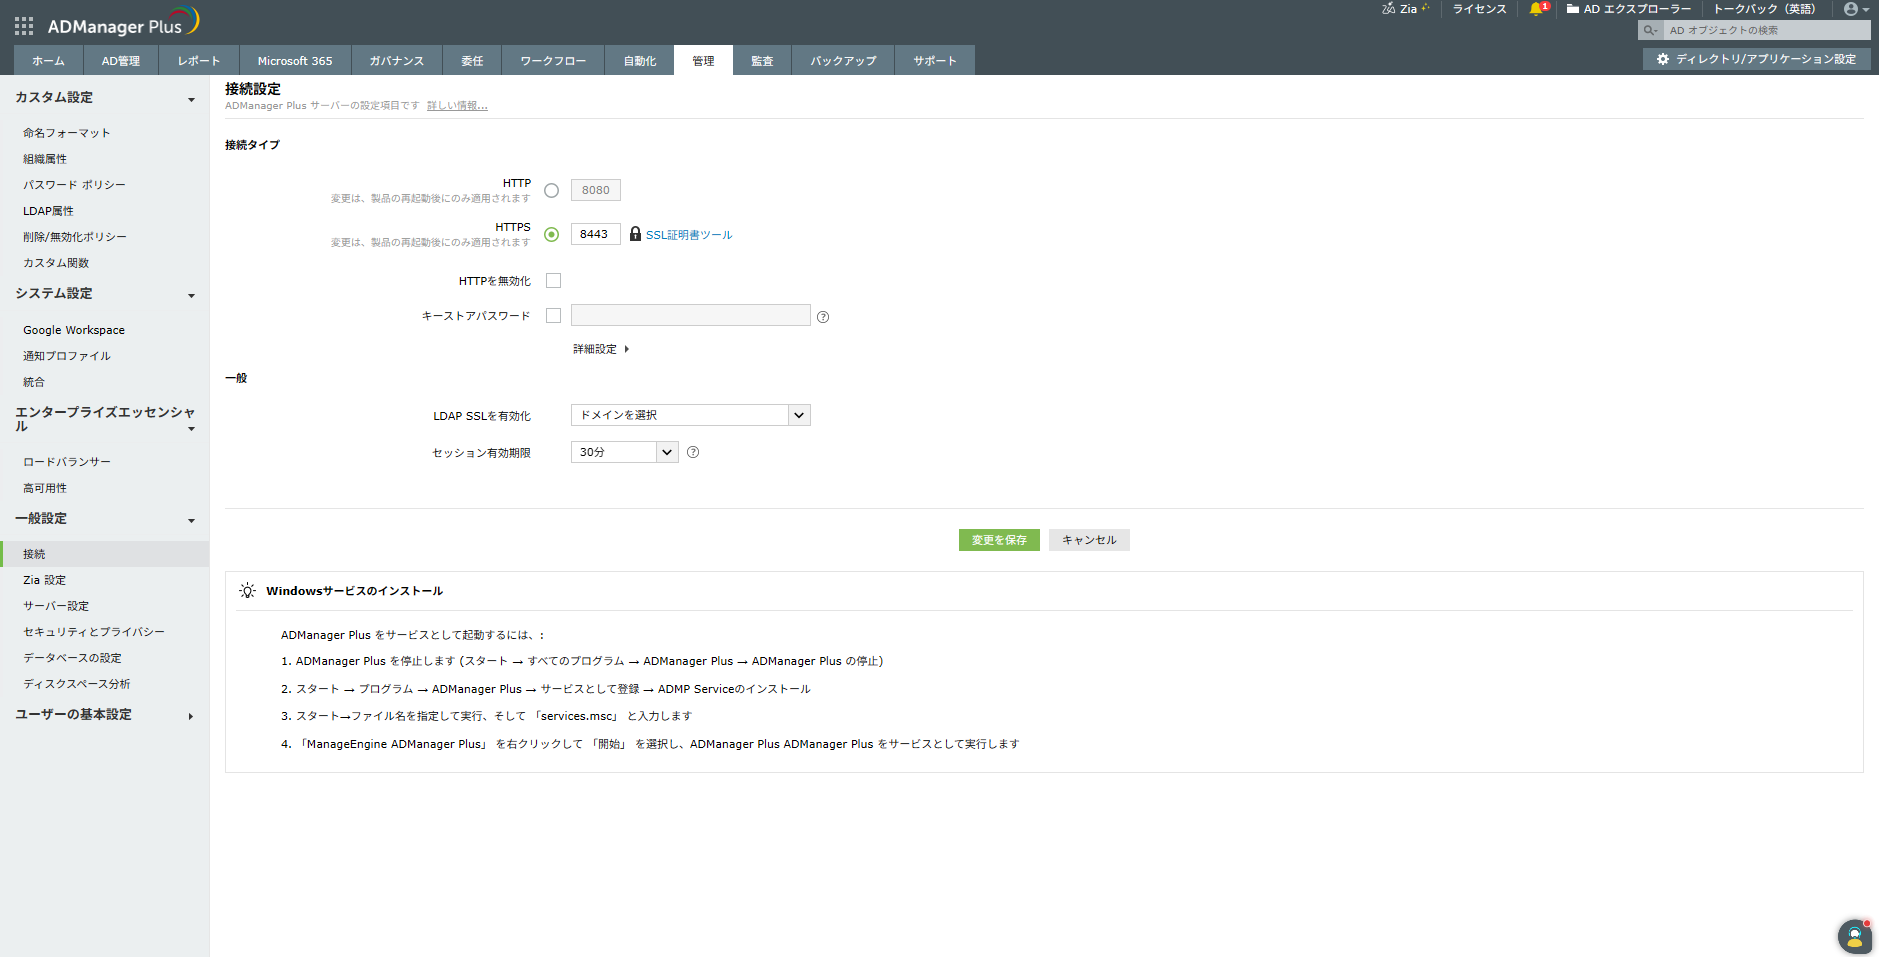1879x957 pixels.
Task: Show help for キーストアパスワード
Action: click(x=823, y=317)
